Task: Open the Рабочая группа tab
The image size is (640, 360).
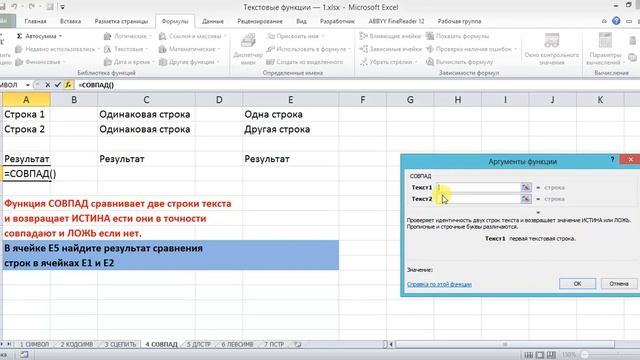Action: [459, 21]
